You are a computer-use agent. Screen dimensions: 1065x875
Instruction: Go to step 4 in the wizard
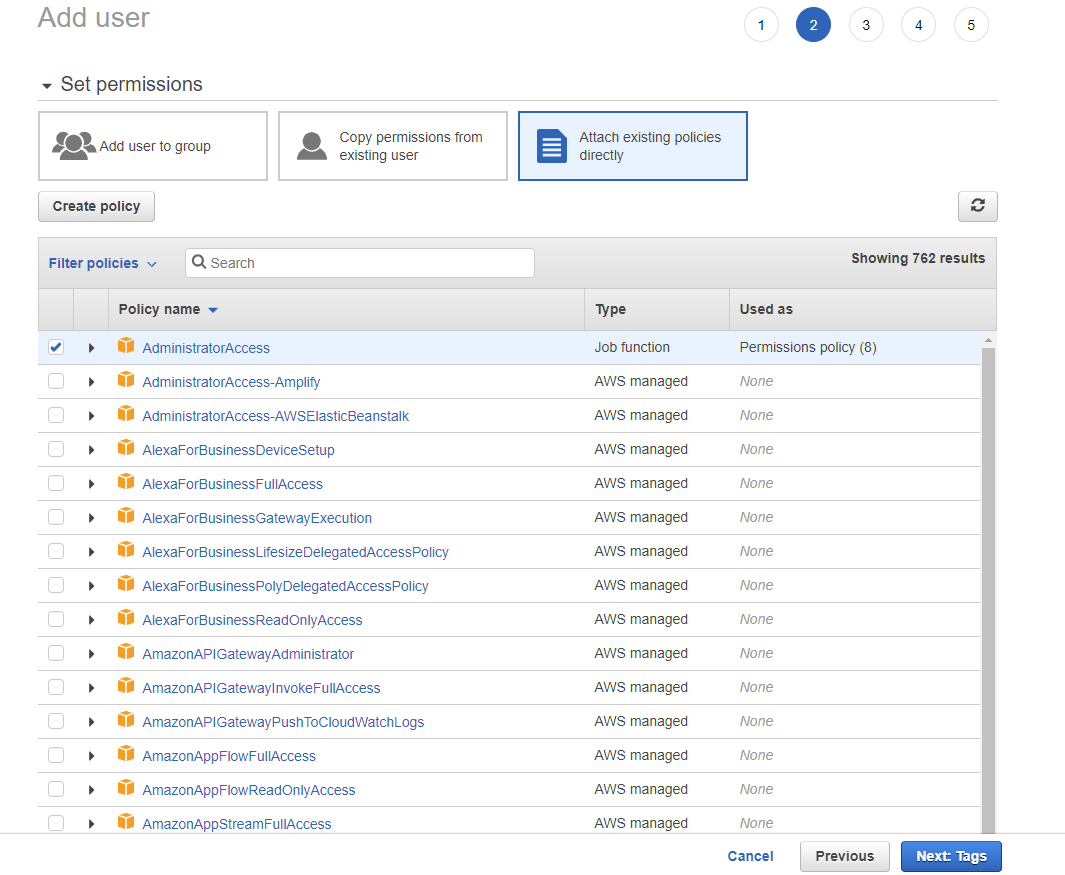pos(918,24)
